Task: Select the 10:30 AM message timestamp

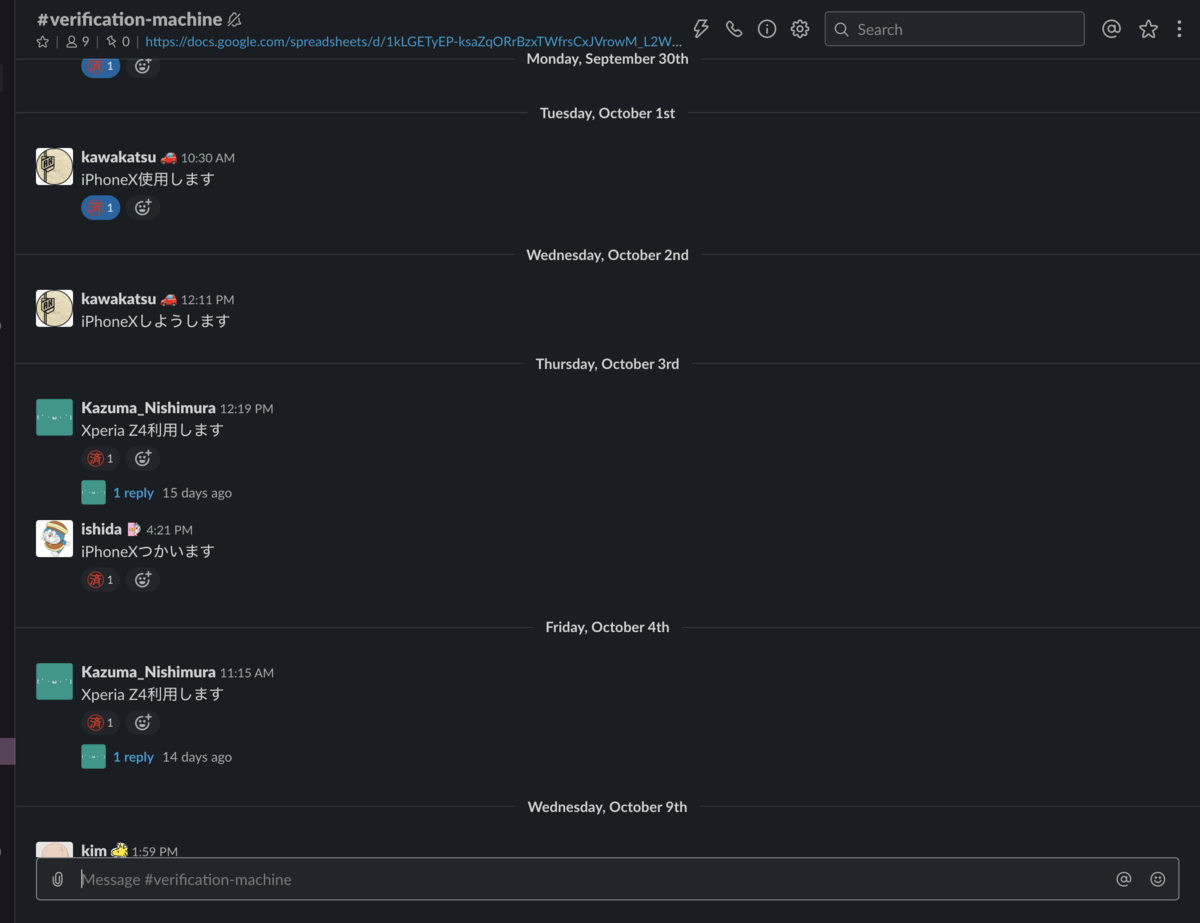Action: pyautogui.click(x=208, y=158)
